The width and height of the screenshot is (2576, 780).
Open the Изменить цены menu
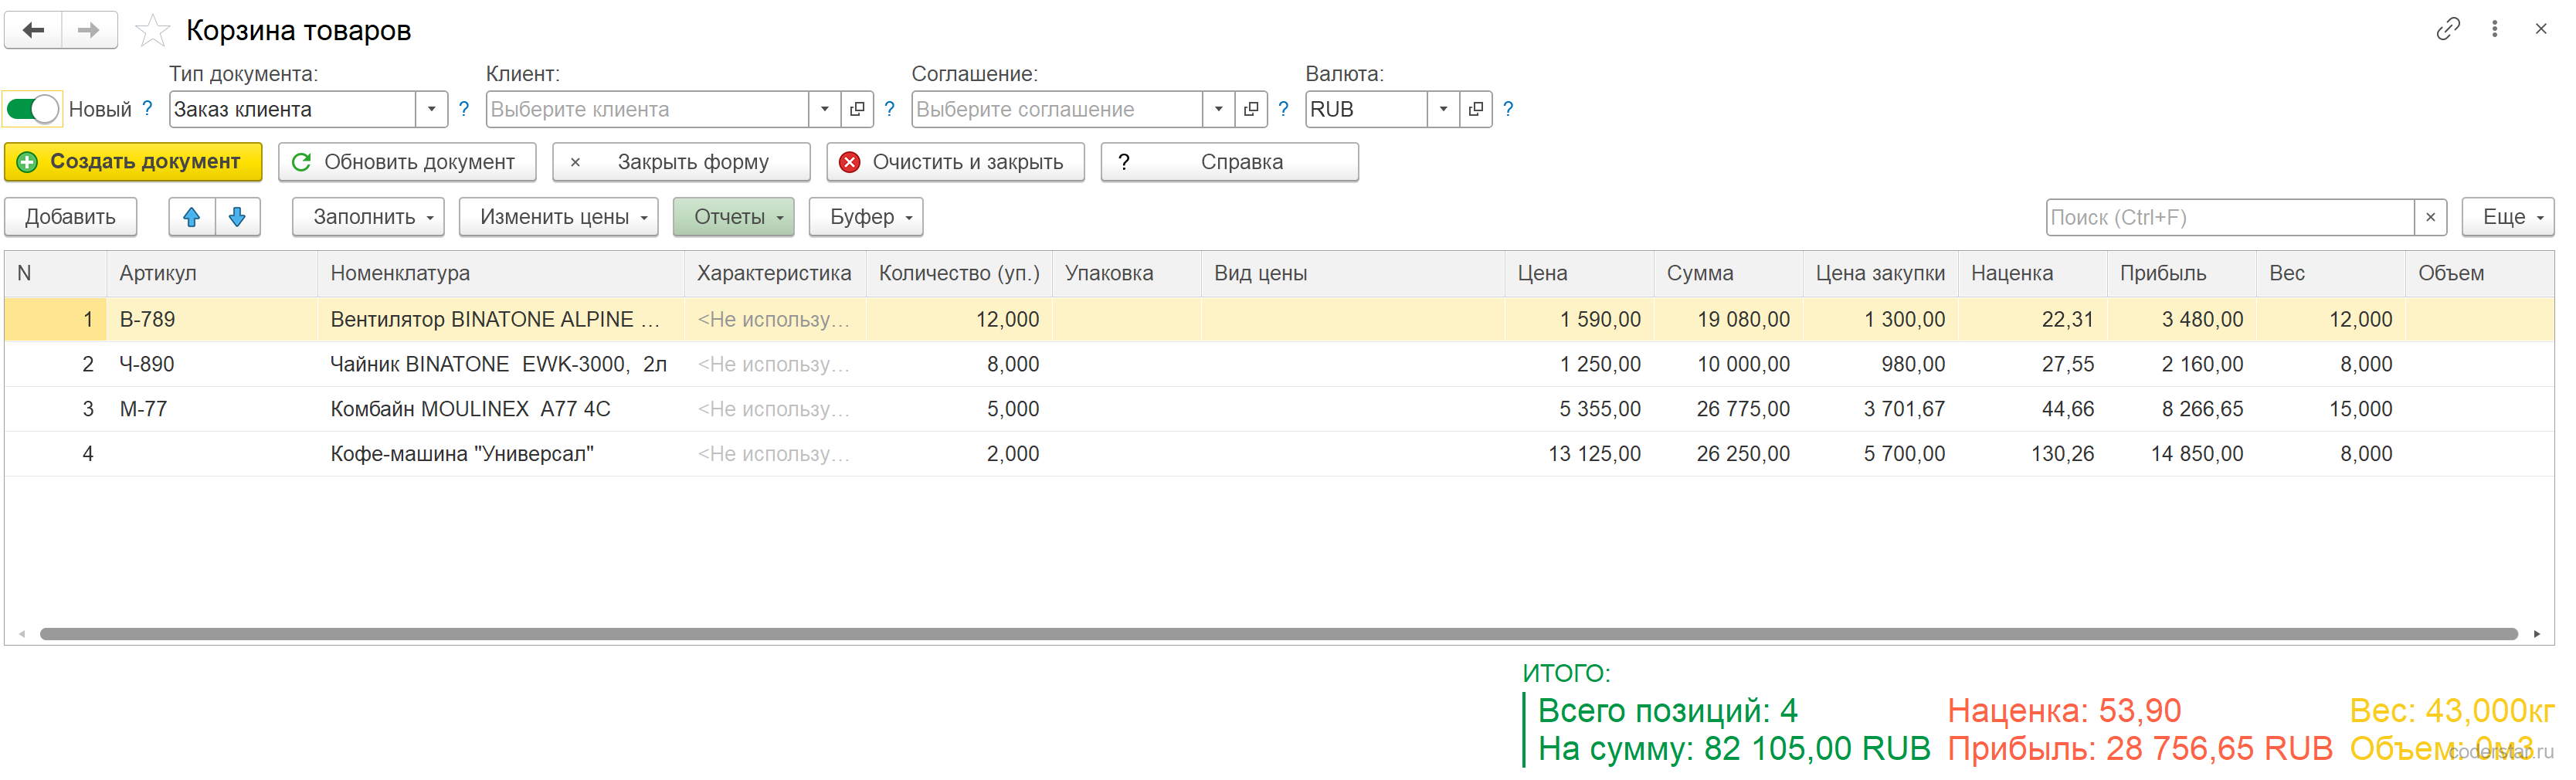coord(558,217)
